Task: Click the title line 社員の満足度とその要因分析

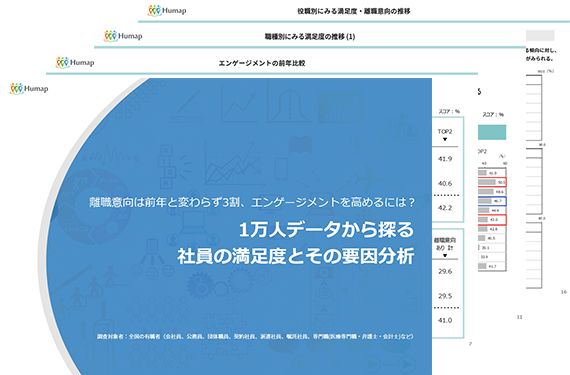Action: 296,256
